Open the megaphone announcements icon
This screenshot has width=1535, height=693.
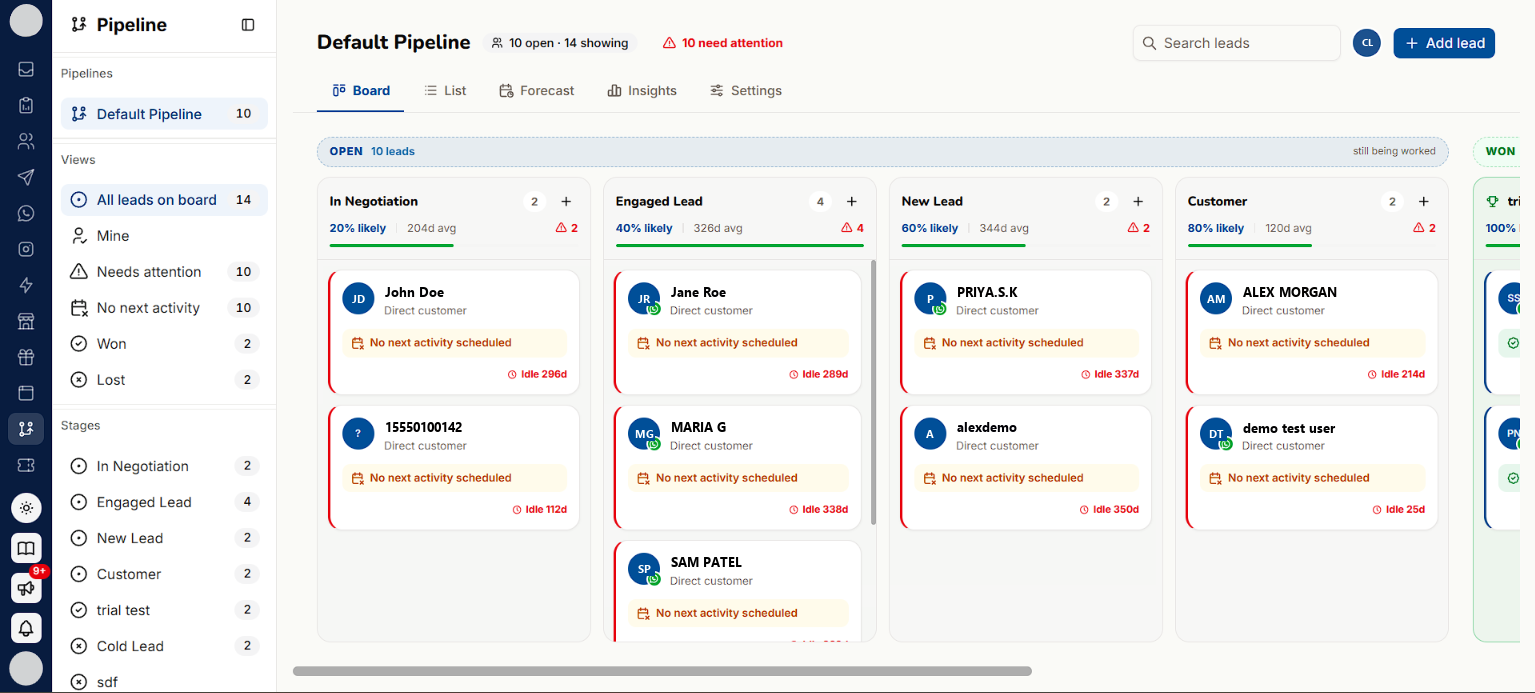26,588
